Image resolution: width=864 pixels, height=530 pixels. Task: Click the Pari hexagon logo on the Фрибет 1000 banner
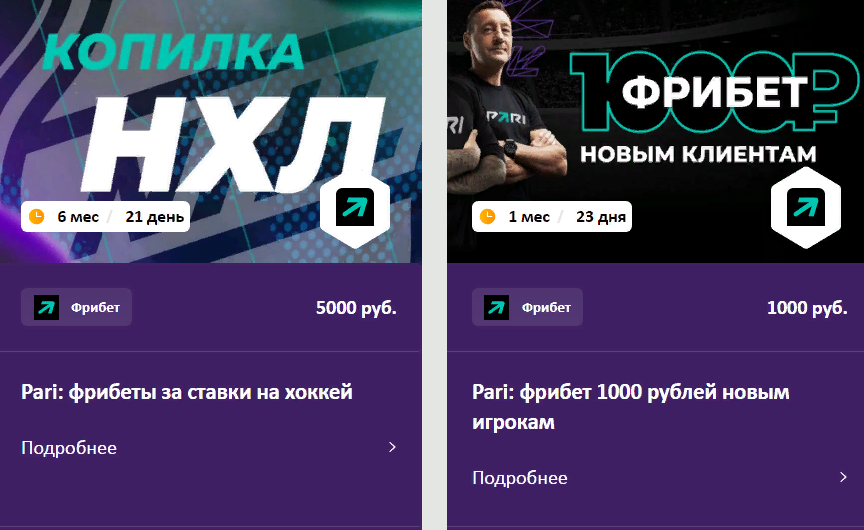click(x=806, y=208)
